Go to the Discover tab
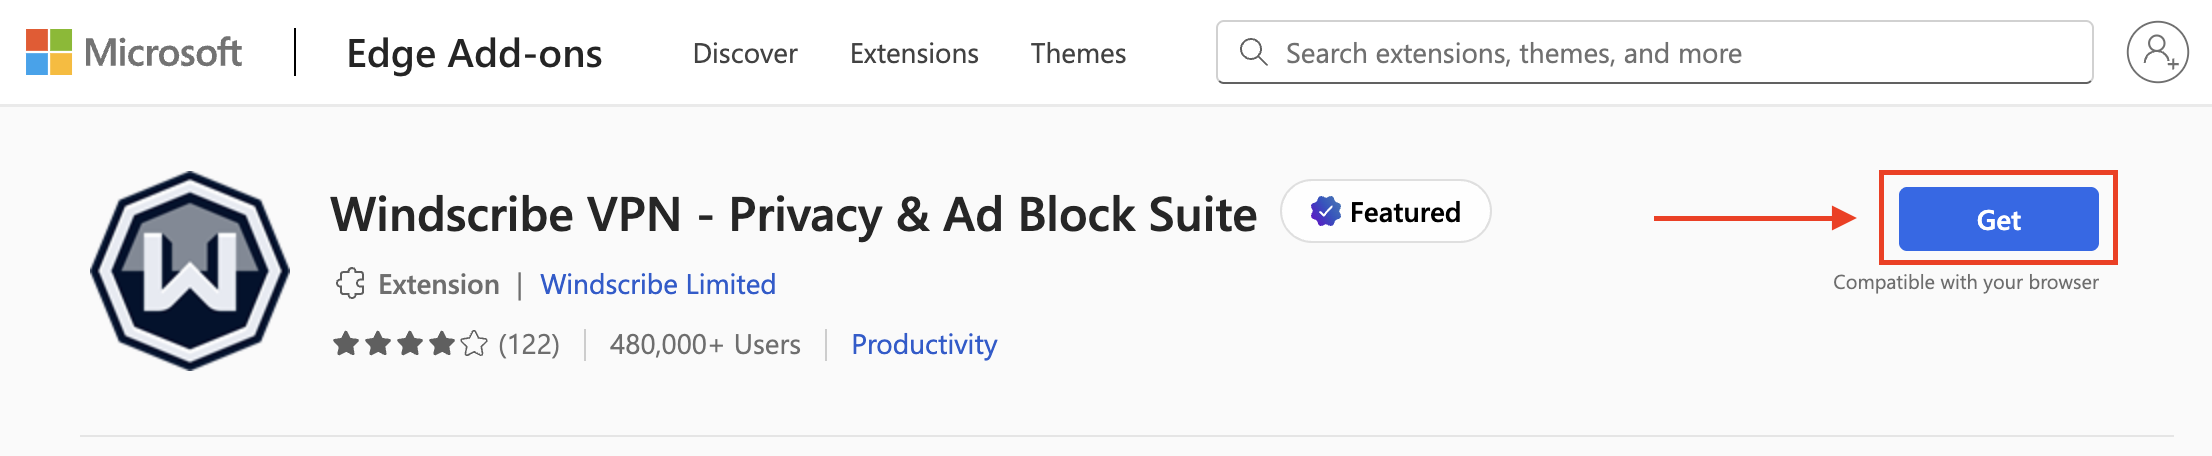2212x456 pixels. [745, 53]
